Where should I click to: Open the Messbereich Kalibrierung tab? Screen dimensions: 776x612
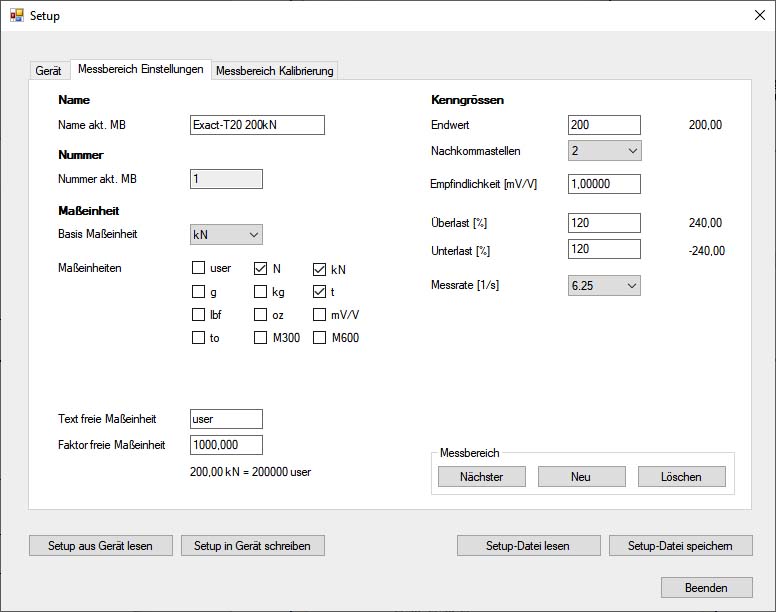pyautogui.click(x=275, y=71)
